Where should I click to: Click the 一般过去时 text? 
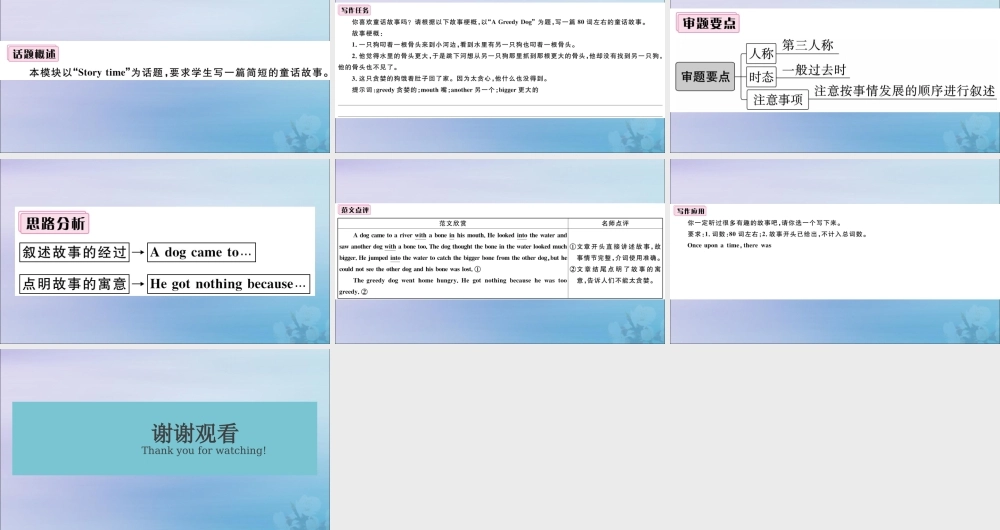coord(814,70)
